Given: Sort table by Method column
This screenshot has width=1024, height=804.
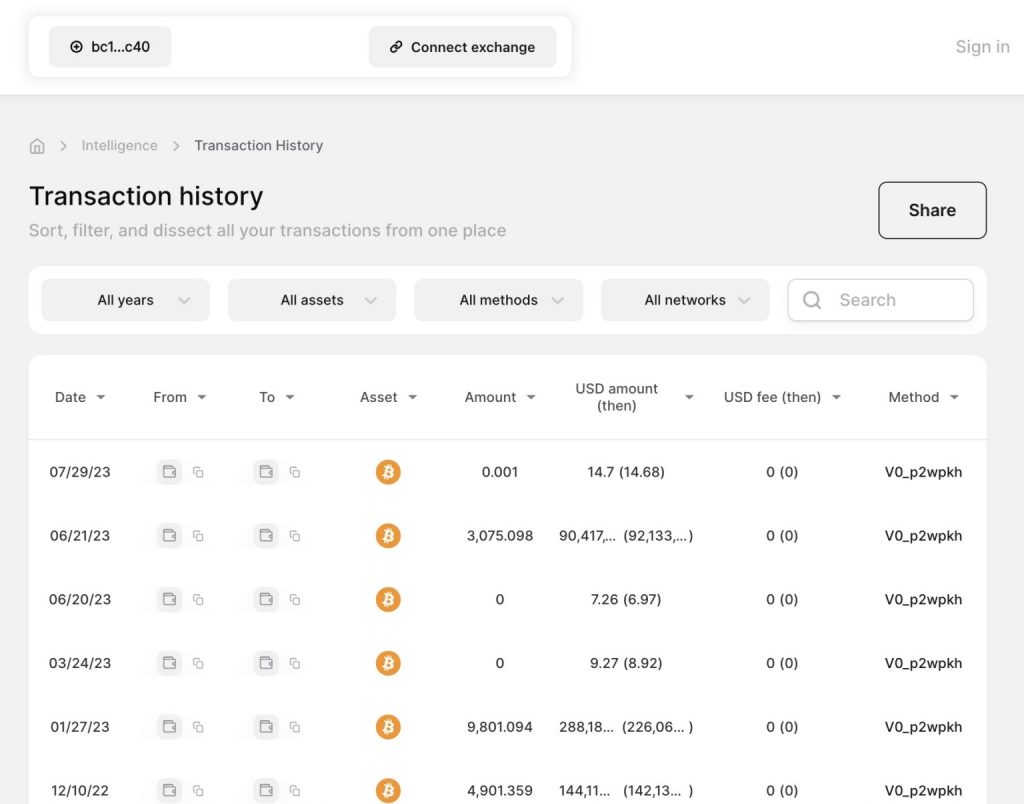Looking at the screenshot, I should point(923,397).
